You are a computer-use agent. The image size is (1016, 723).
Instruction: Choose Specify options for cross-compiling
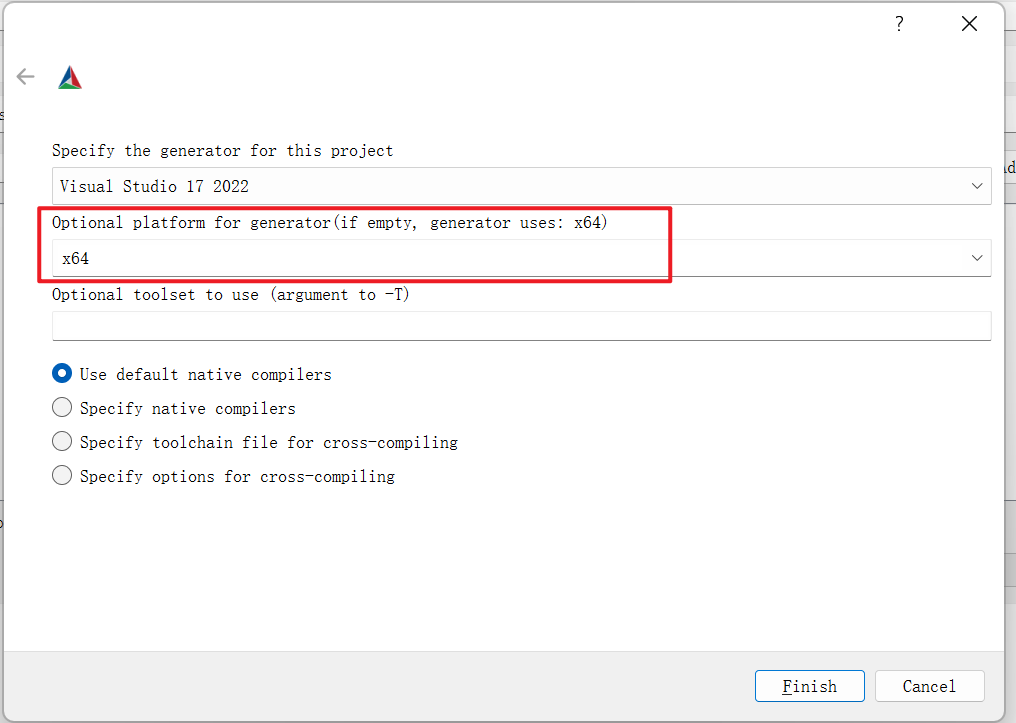(x=62, y=476)
